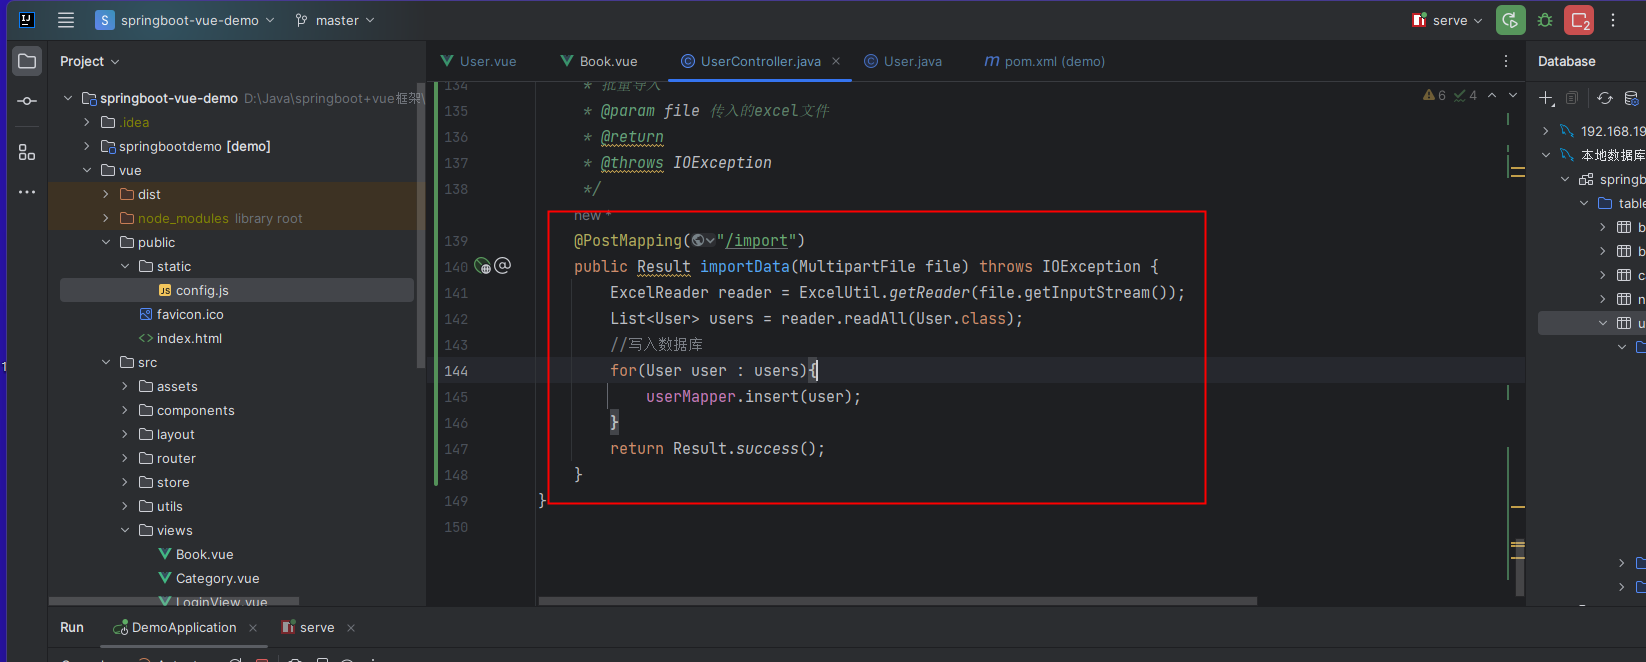This screenshot has width=1646, height=662.
Task: Toggle the Structure tool window
Action: pos(27,152)
